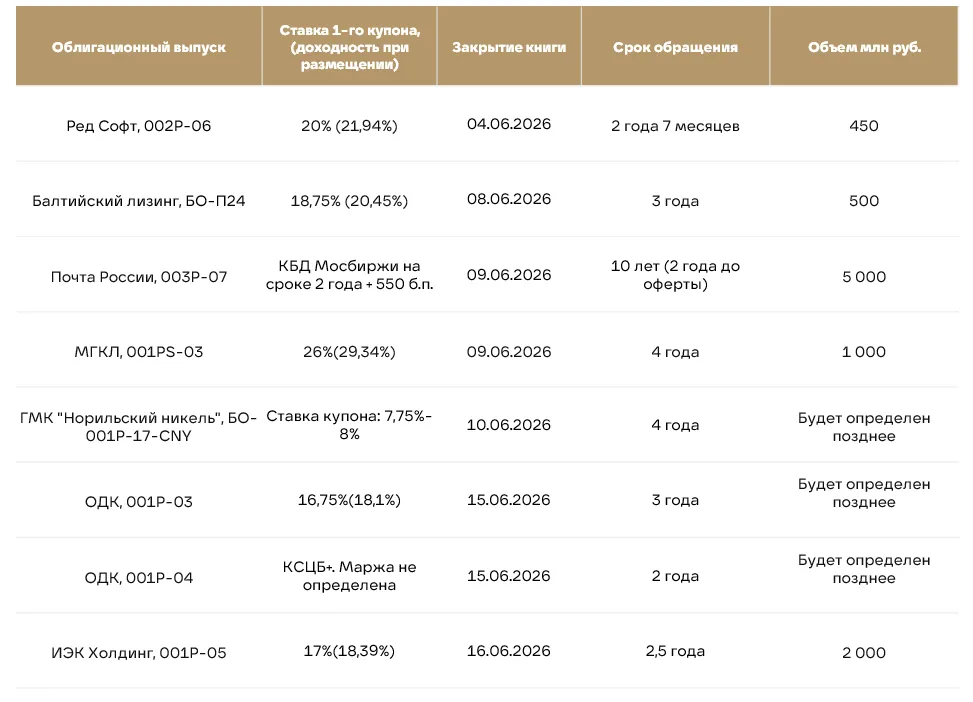Click the 'Закрытие книги' header cell
Image resolution: width=973 pixels, height=702 pixels.
coord(509,47)
